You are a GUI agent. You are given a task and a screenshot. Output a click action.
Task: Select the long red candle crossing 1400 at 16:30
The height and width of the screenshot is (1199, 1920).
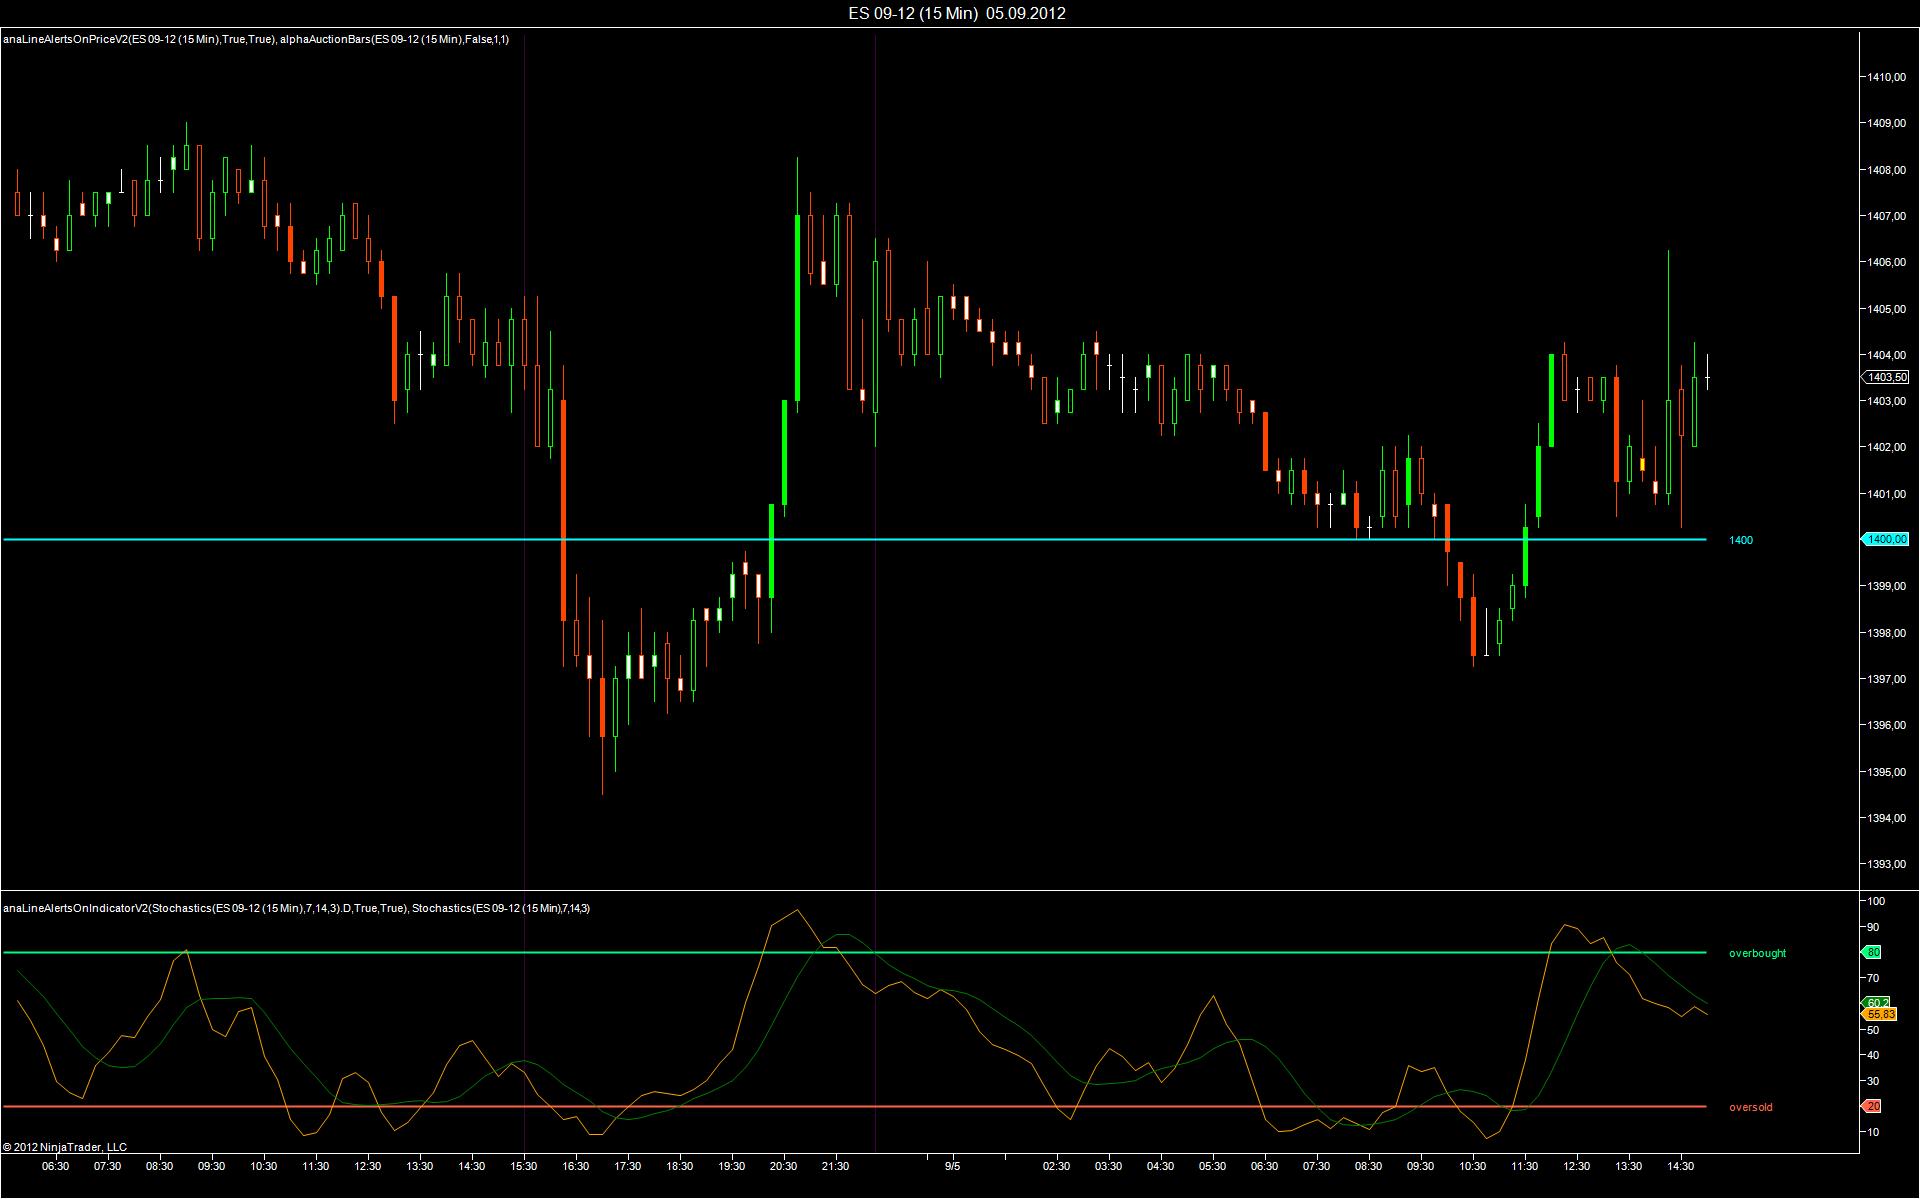(564, 510)
